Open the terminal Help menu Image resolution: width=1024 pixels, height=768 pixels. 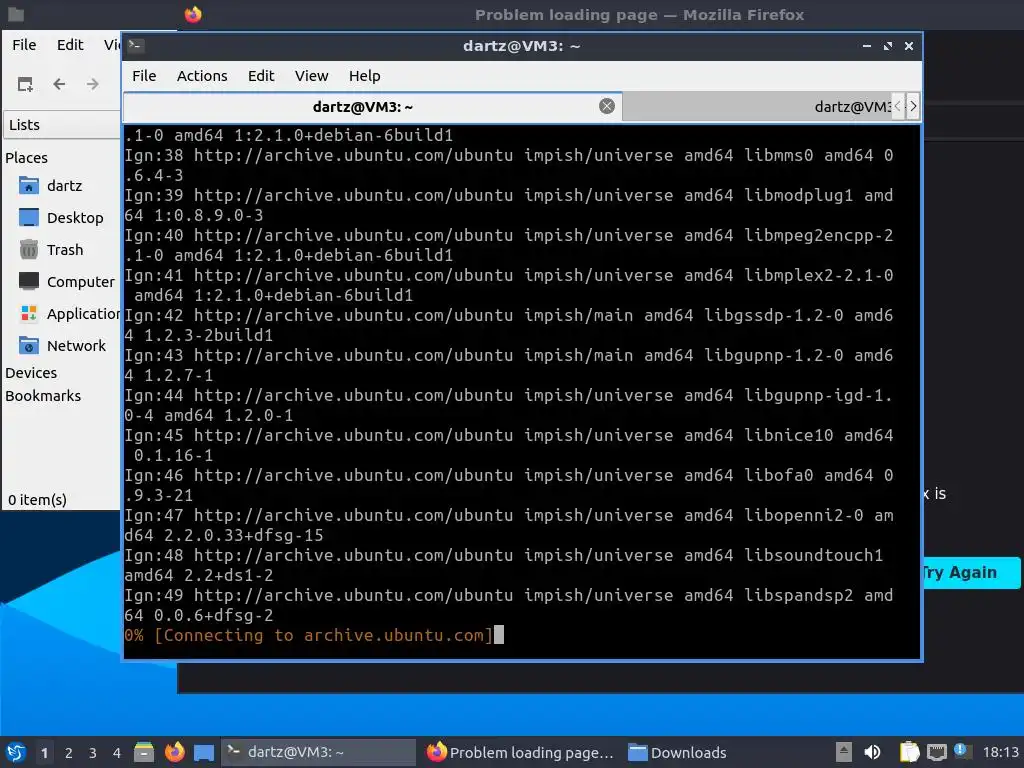[x=364, y=76]
